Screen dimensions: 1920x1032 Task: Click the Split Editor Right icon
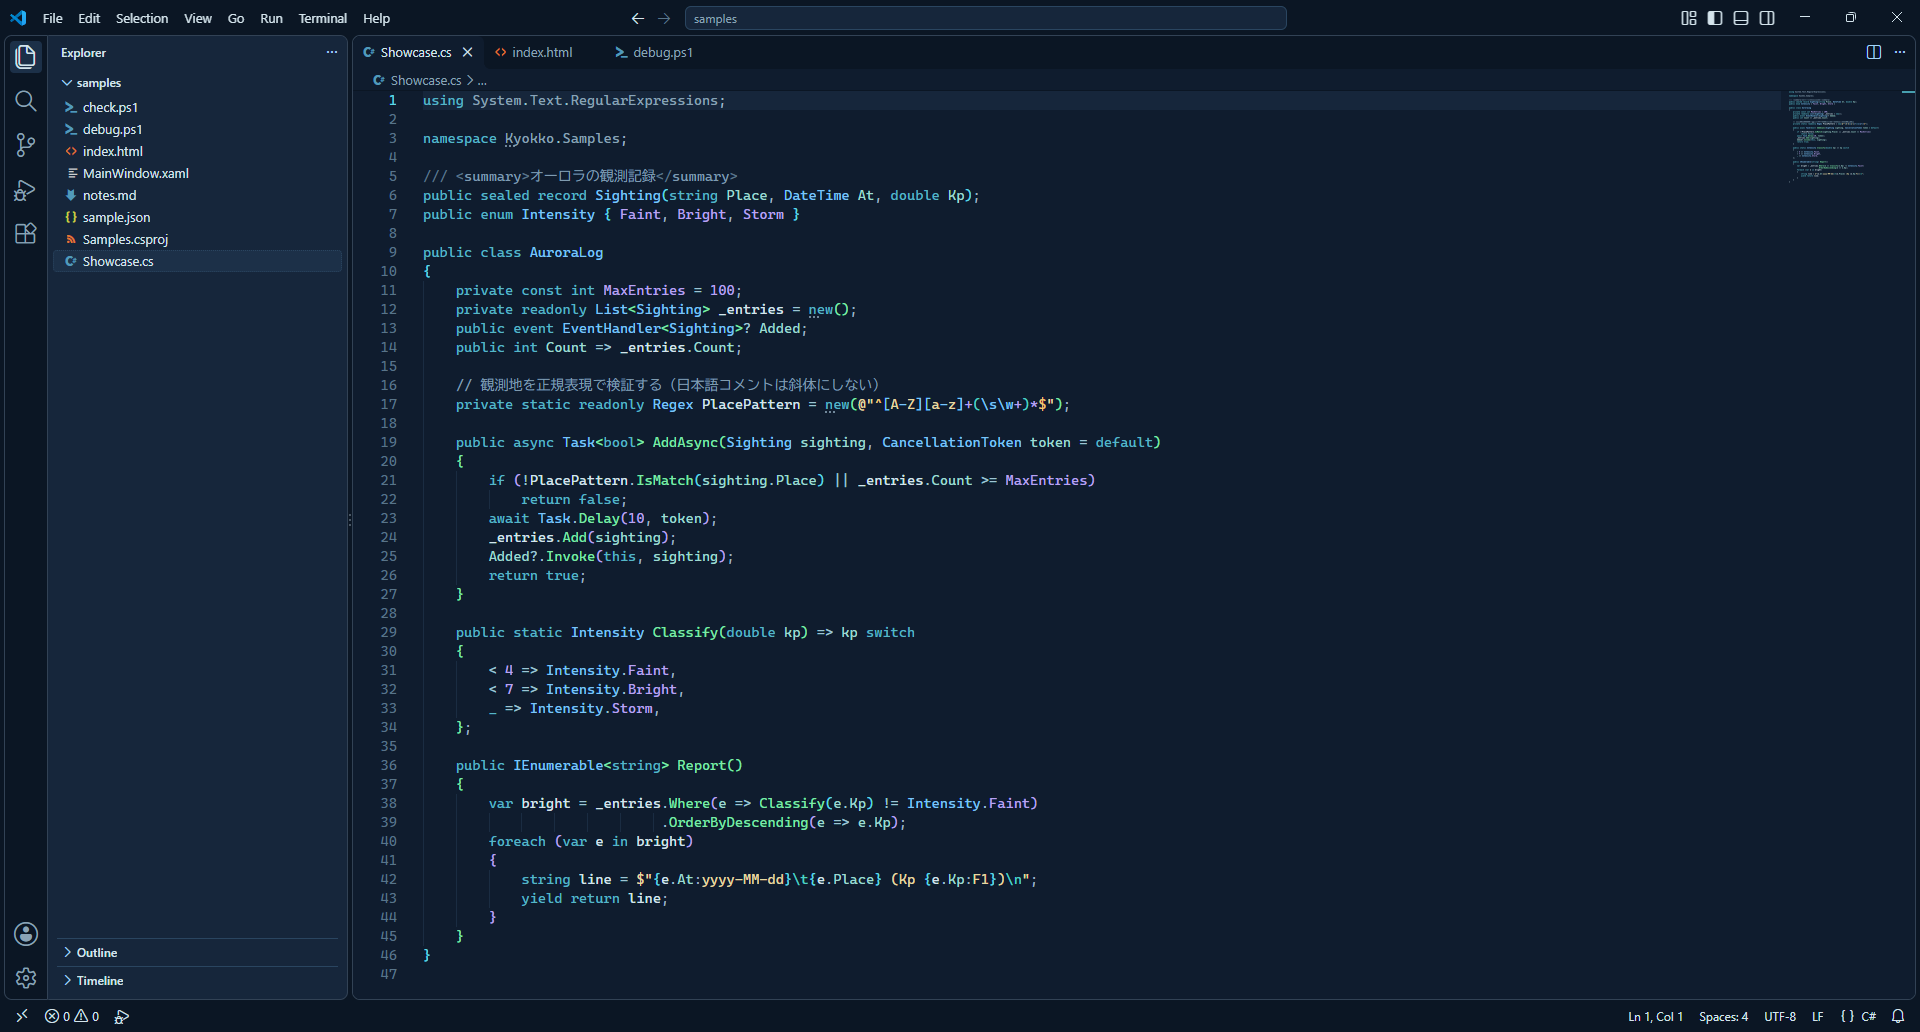1874,52
